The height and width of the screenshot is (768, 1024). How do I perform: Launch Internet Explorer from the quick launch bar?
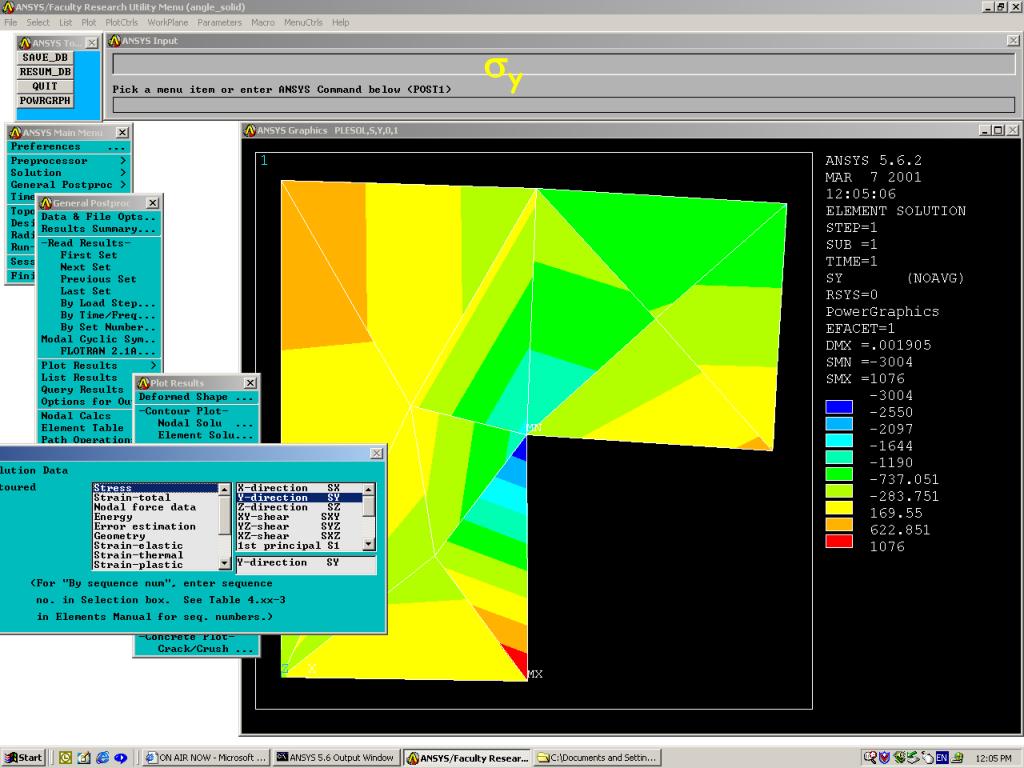coord(103,758)
